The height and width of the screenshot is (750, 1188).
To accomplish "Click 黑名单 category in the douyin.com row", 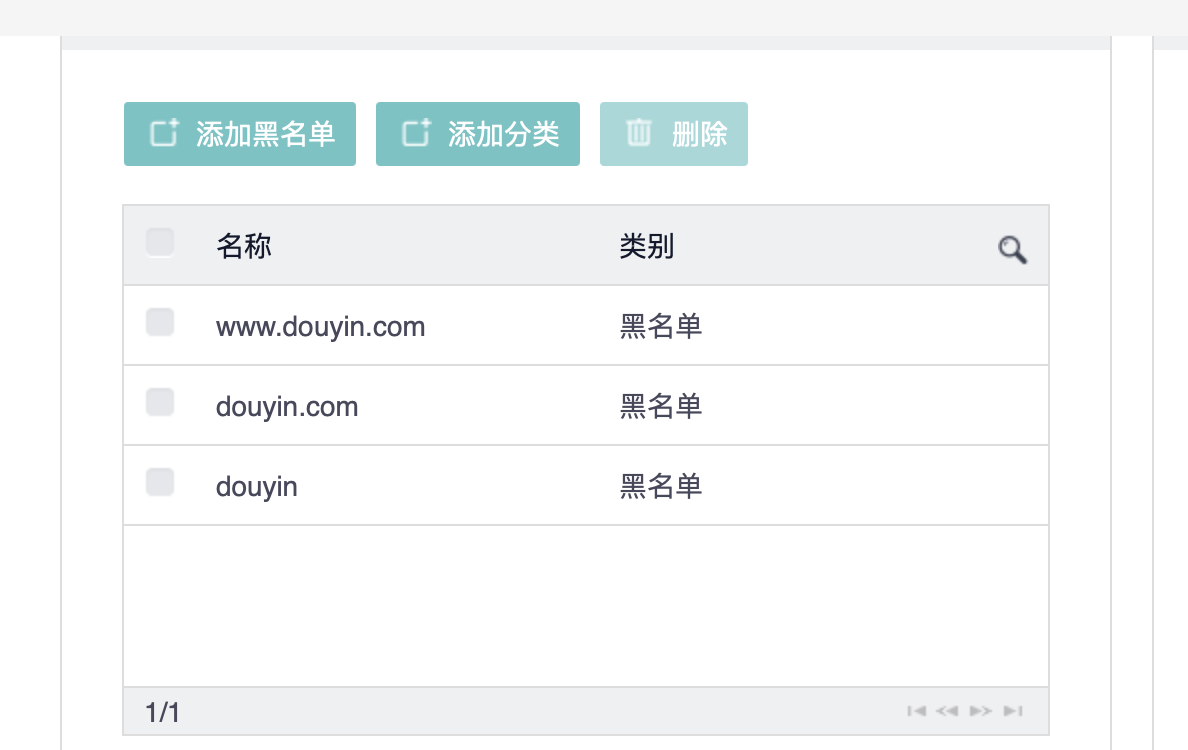I will pos(661,407).
